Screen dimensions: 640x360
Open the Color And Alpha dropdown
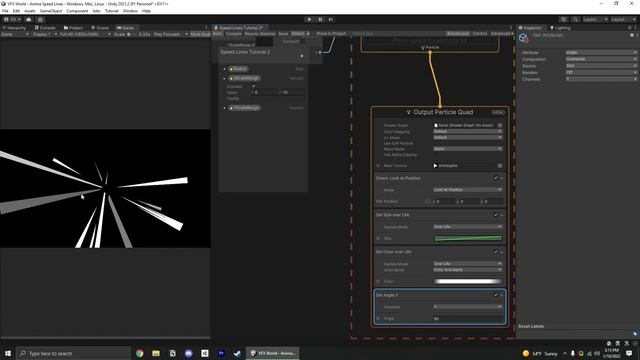[x=468, y=270]
